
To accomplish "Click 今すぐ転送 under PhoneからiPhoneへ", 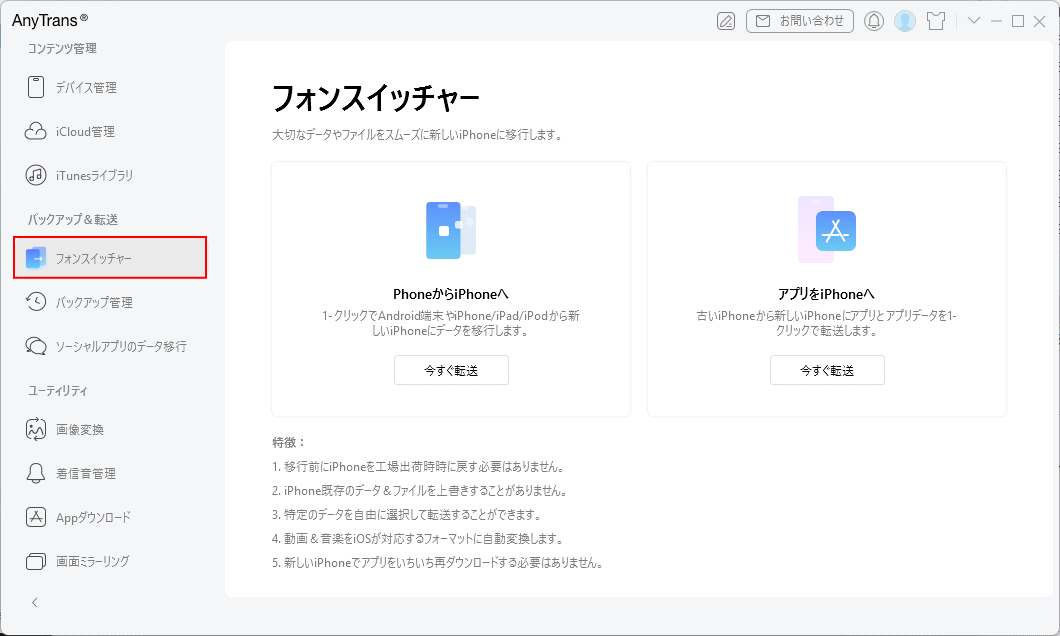I will [x=452, y=370].
